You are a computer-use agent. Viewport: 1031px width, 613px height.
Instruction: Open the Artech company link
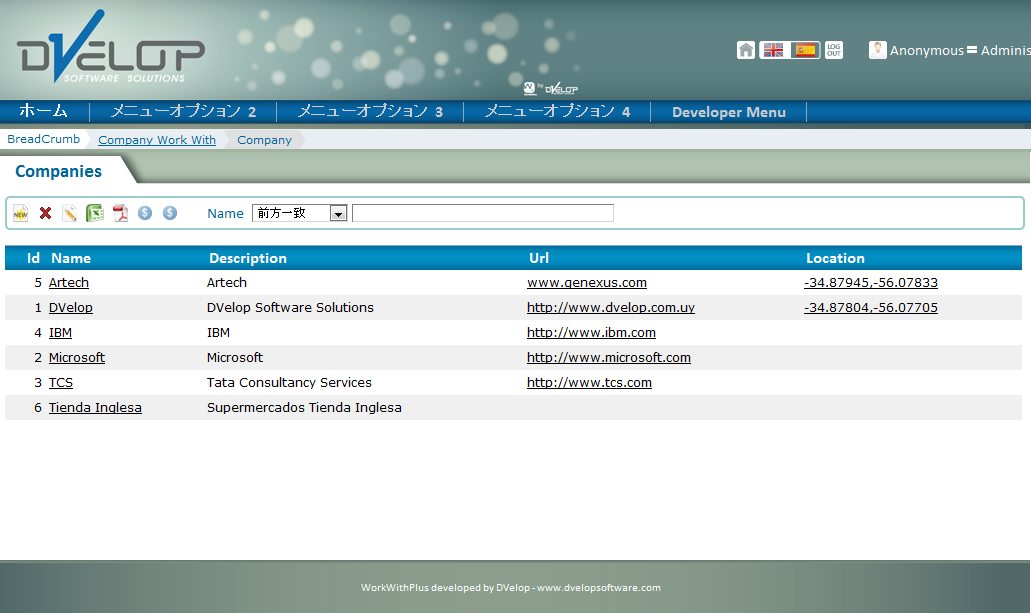click(x=69, y=283)
